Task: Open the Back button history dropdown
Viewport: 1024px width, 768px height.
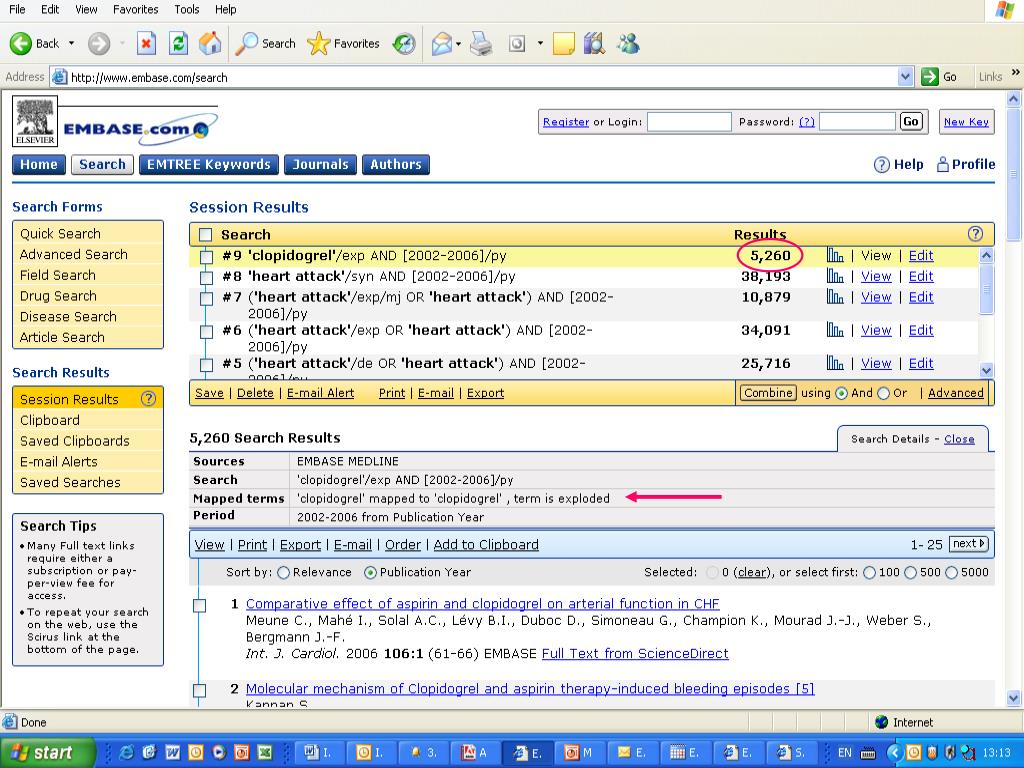Action: pos(71,44)
